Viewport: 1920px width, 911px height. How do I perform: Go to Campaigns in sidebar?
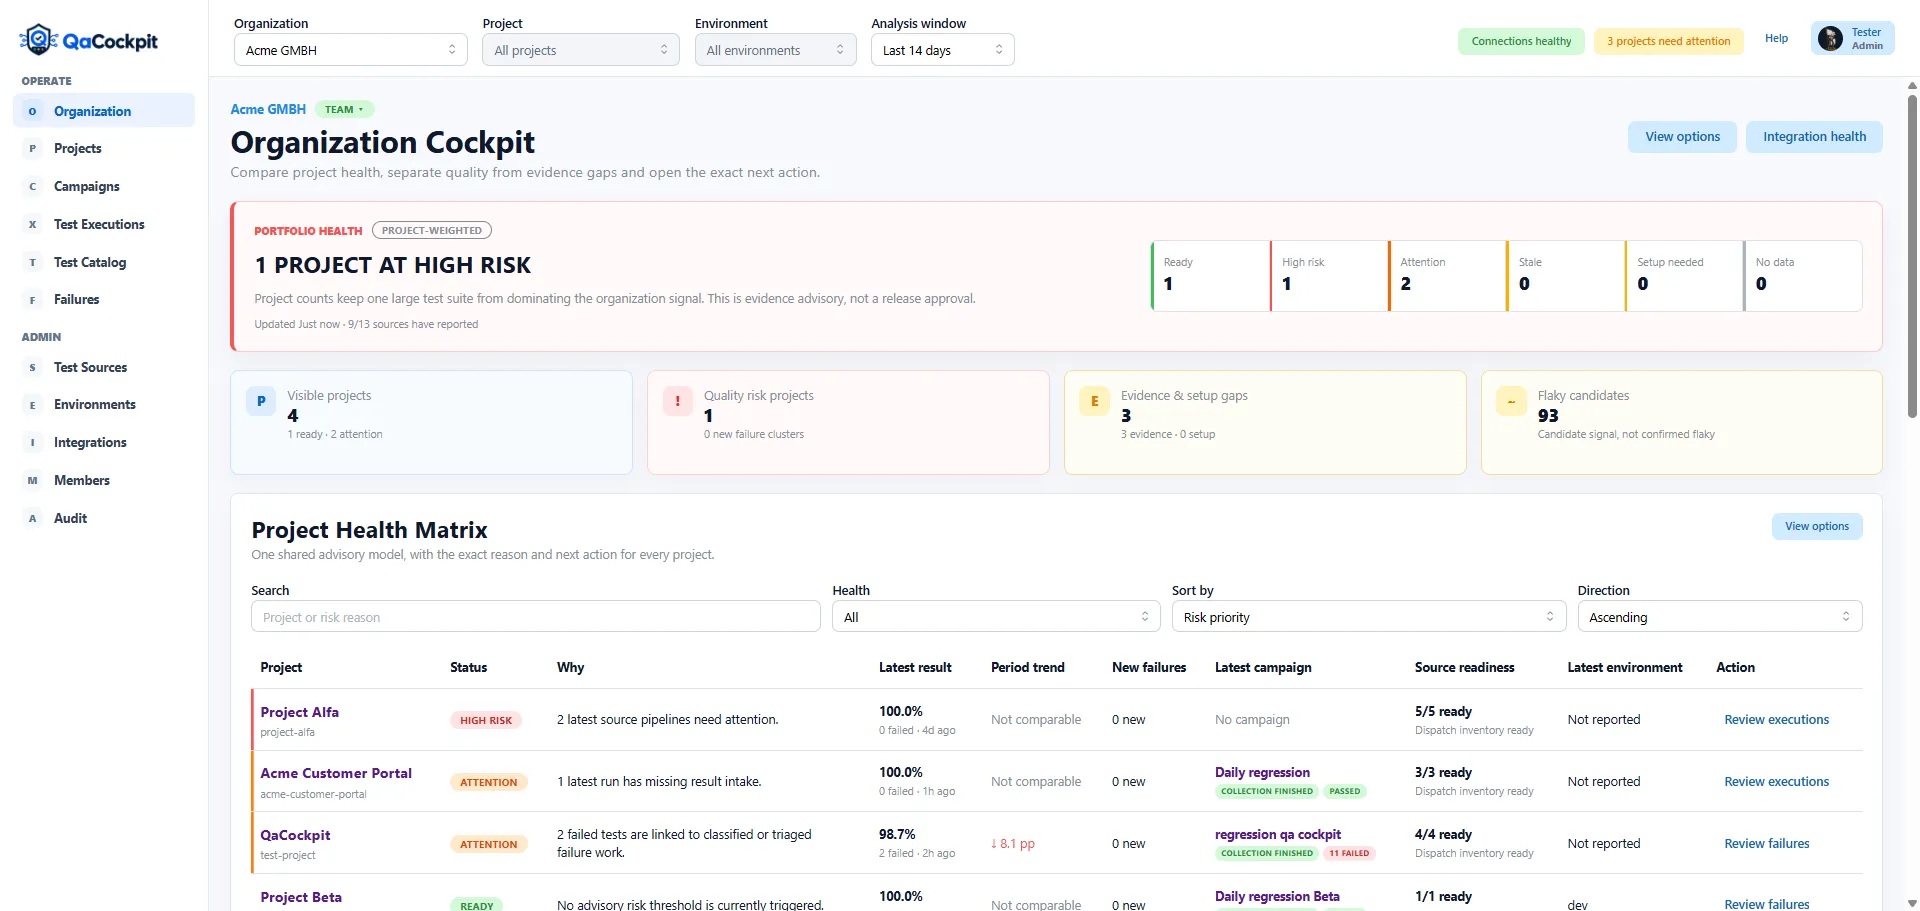(104, 186)
